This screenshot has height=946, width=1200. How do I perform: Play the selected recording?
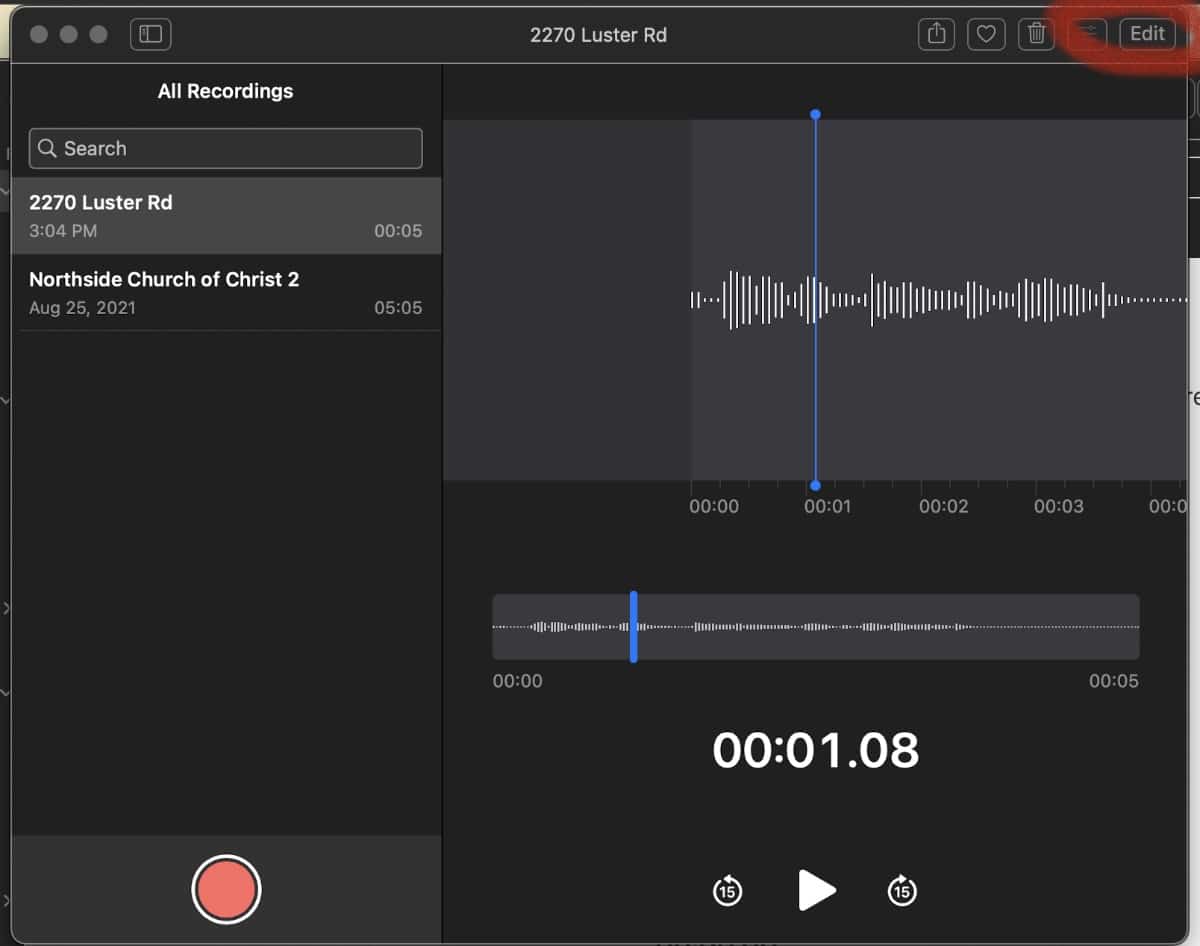[x=816, y=889]
